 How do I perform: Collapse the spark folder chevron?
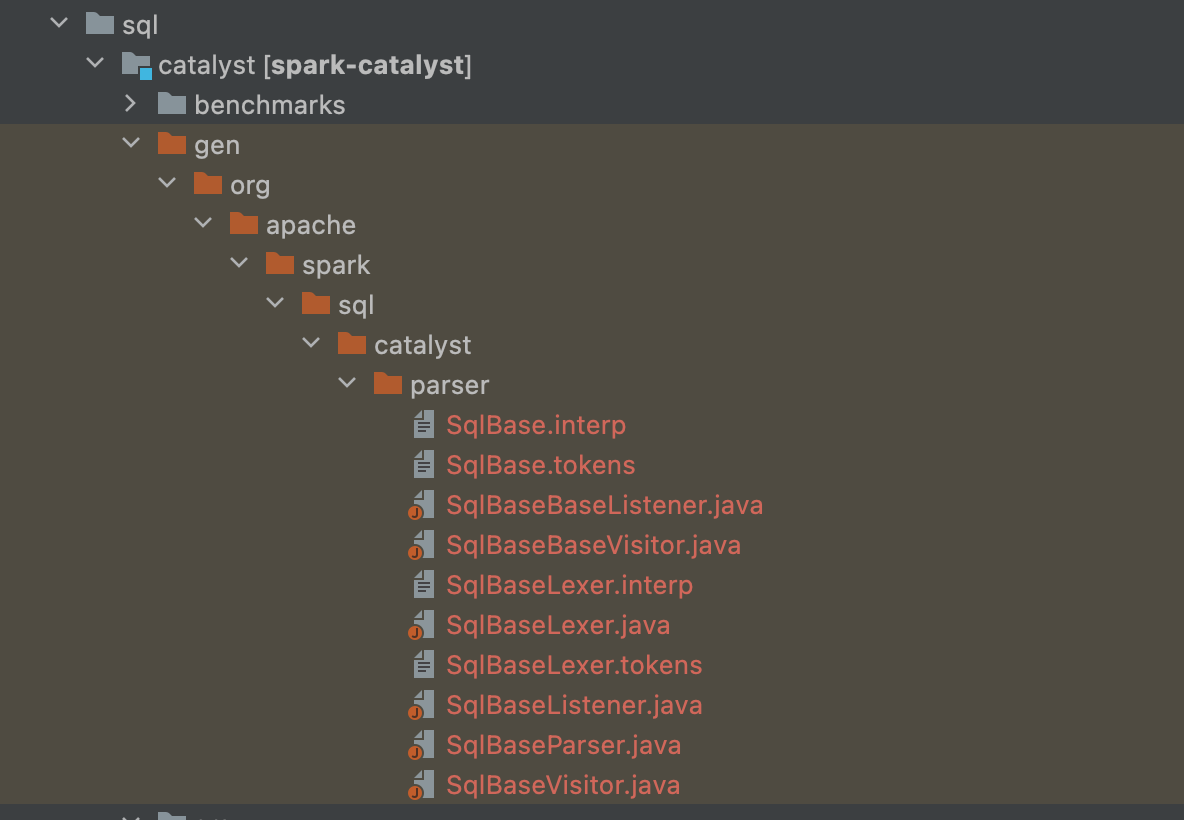tap(239, 264)
